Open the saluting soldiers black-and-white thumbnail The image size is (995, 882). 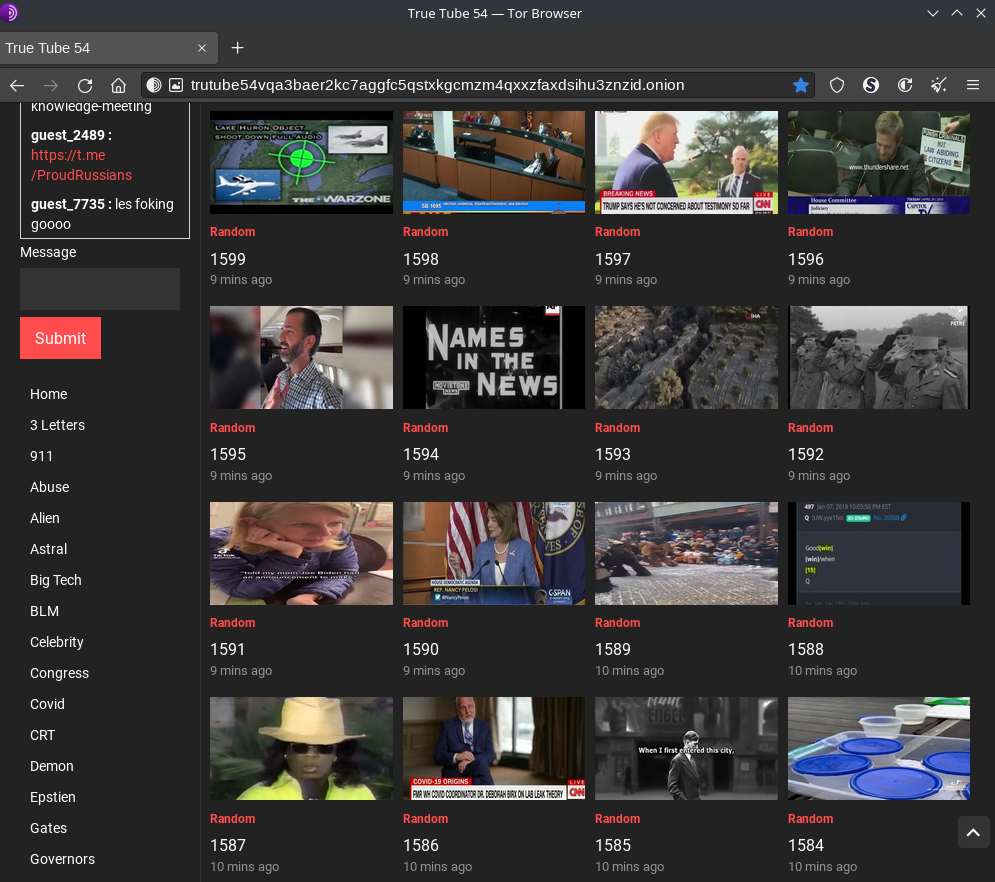click(x=879, y=358)
